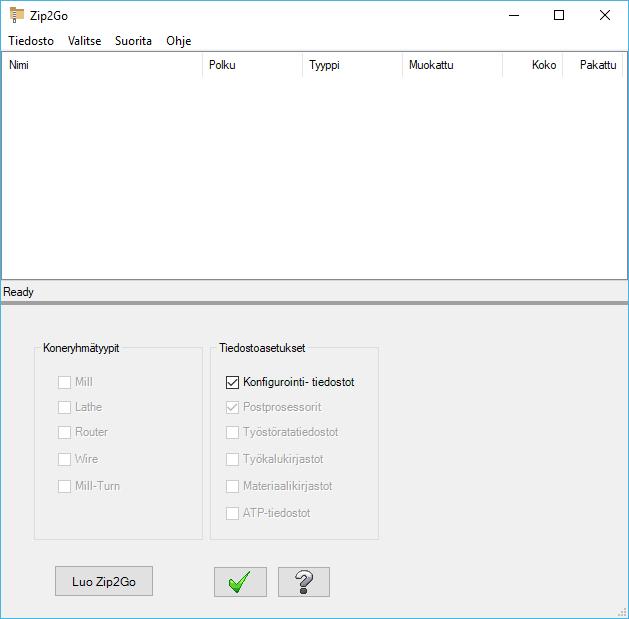Maximize the Zip2Go window
The image size is (629, 619).
pos(559,15)
